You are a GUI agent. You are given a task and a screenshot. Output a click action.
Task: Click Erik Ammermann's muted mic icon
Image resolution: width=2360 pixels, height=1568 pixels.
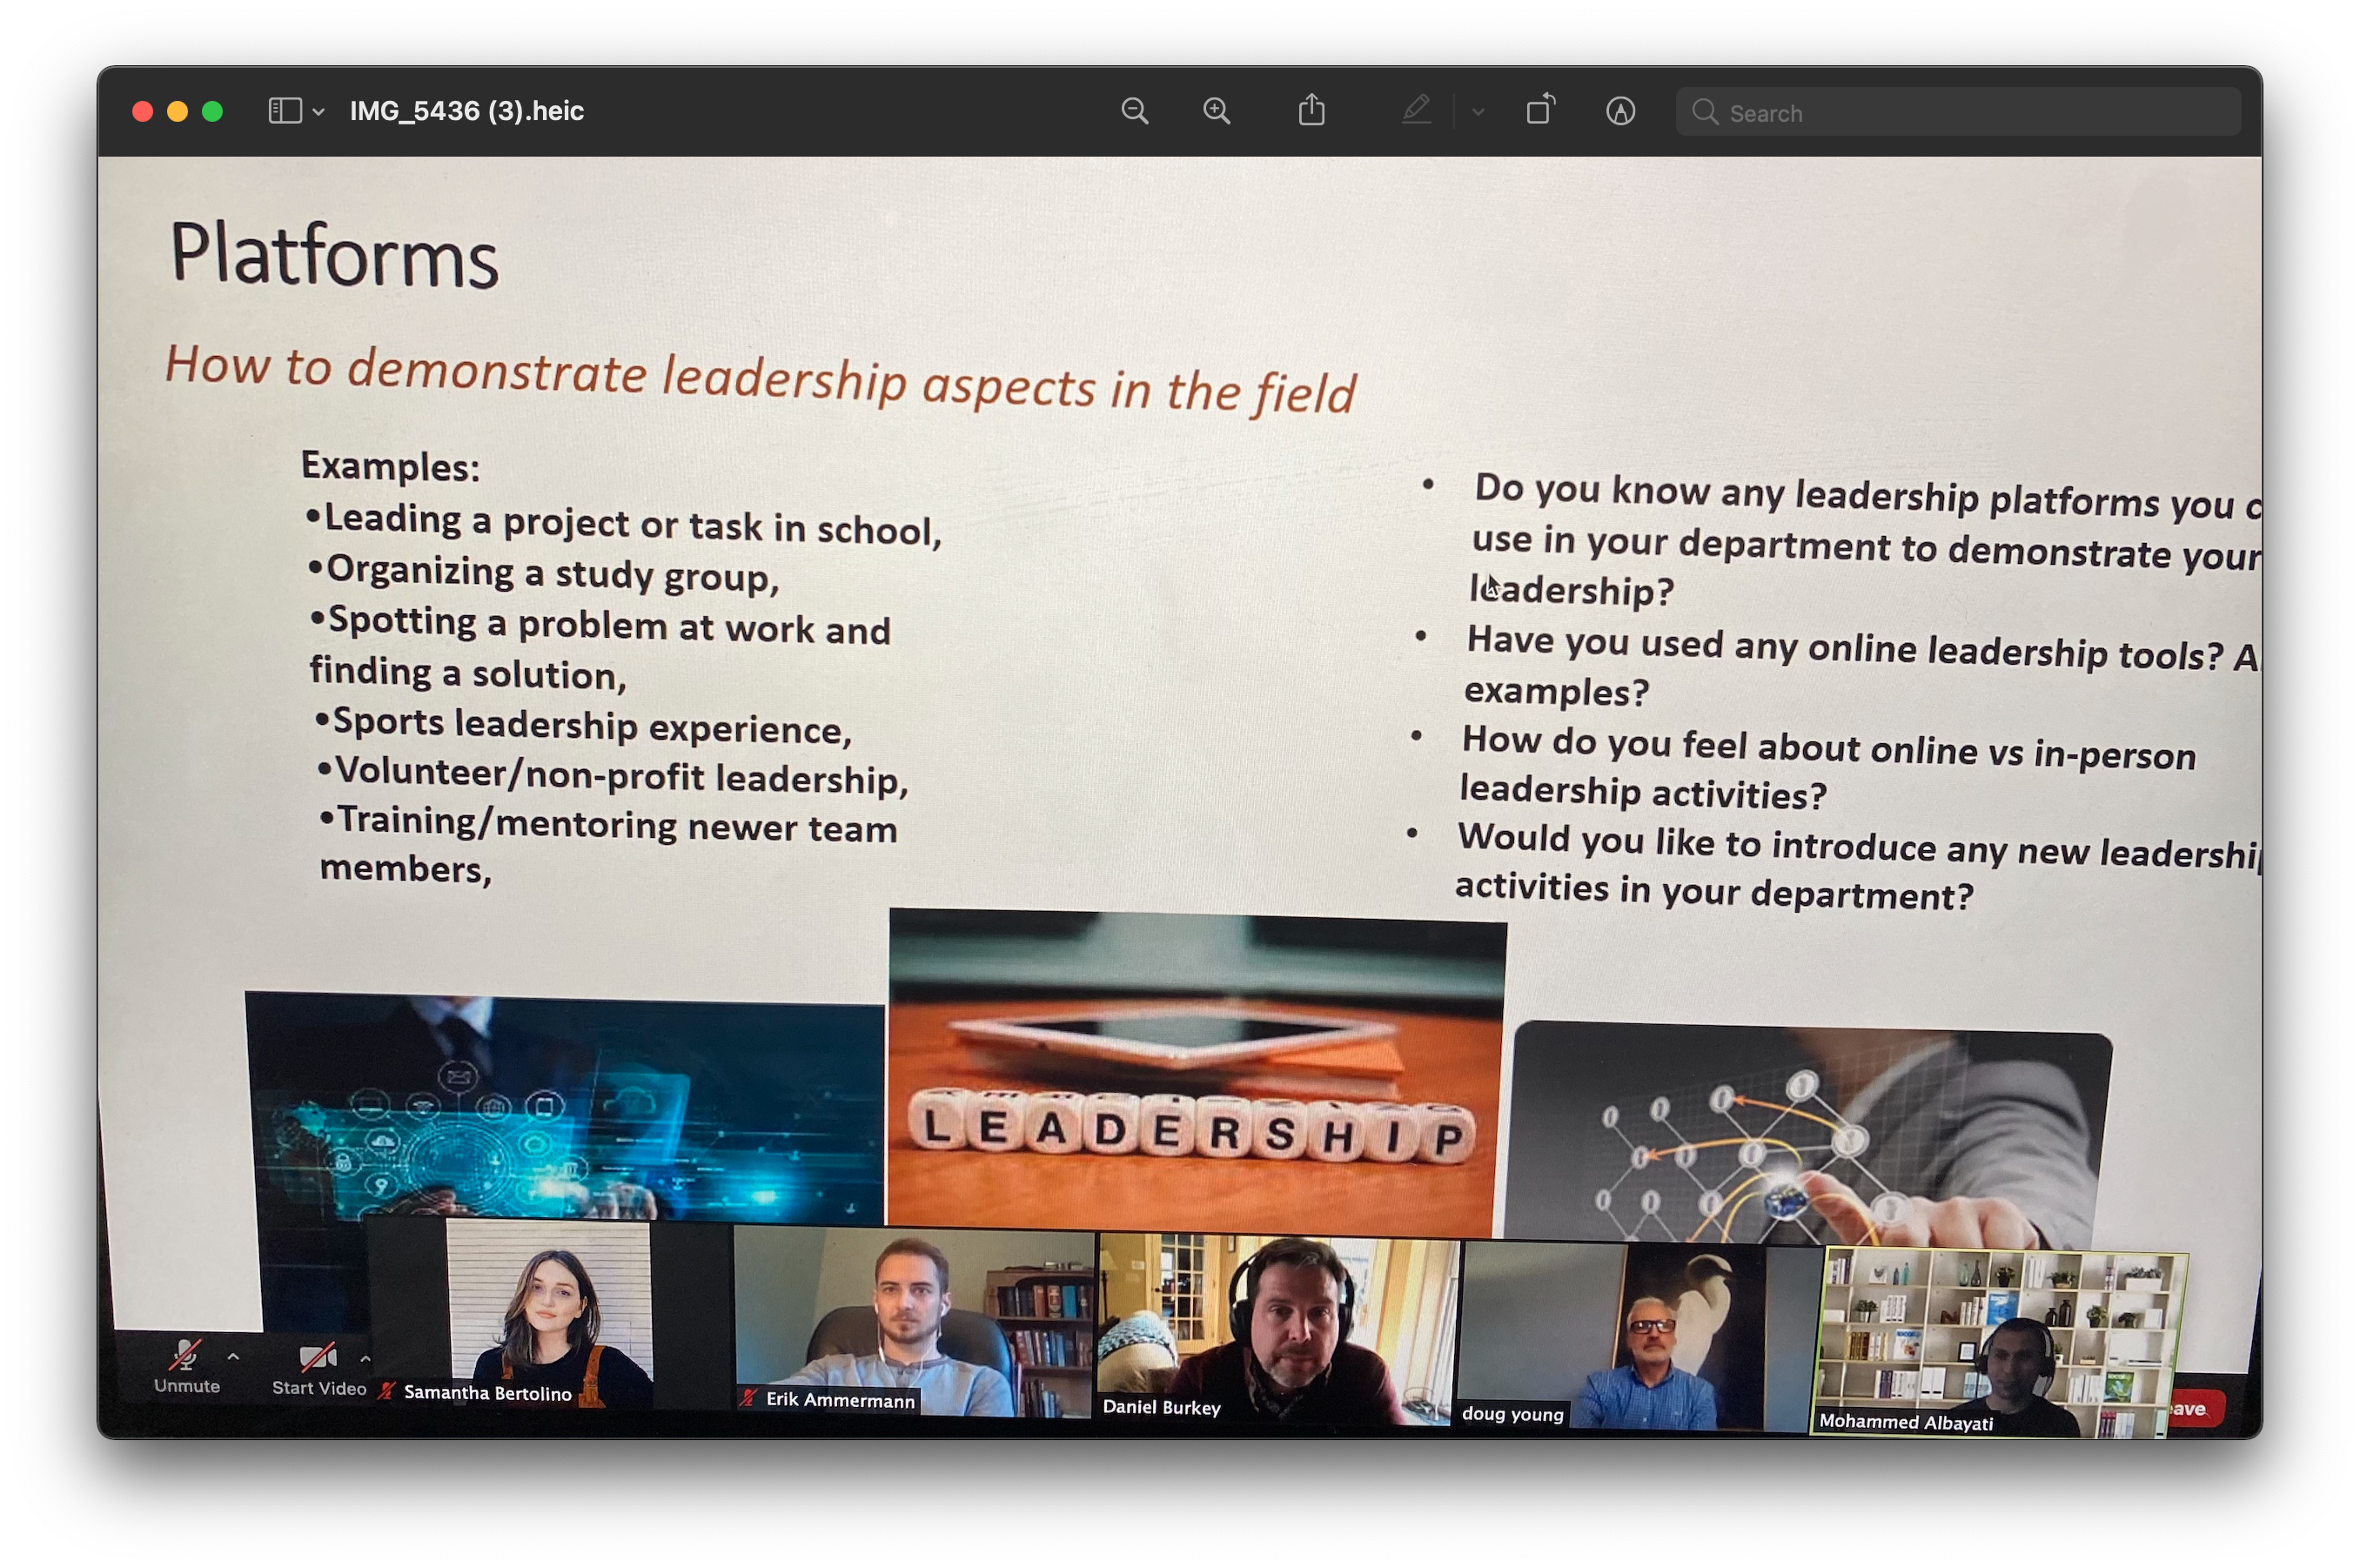(x=748, y=1398)
